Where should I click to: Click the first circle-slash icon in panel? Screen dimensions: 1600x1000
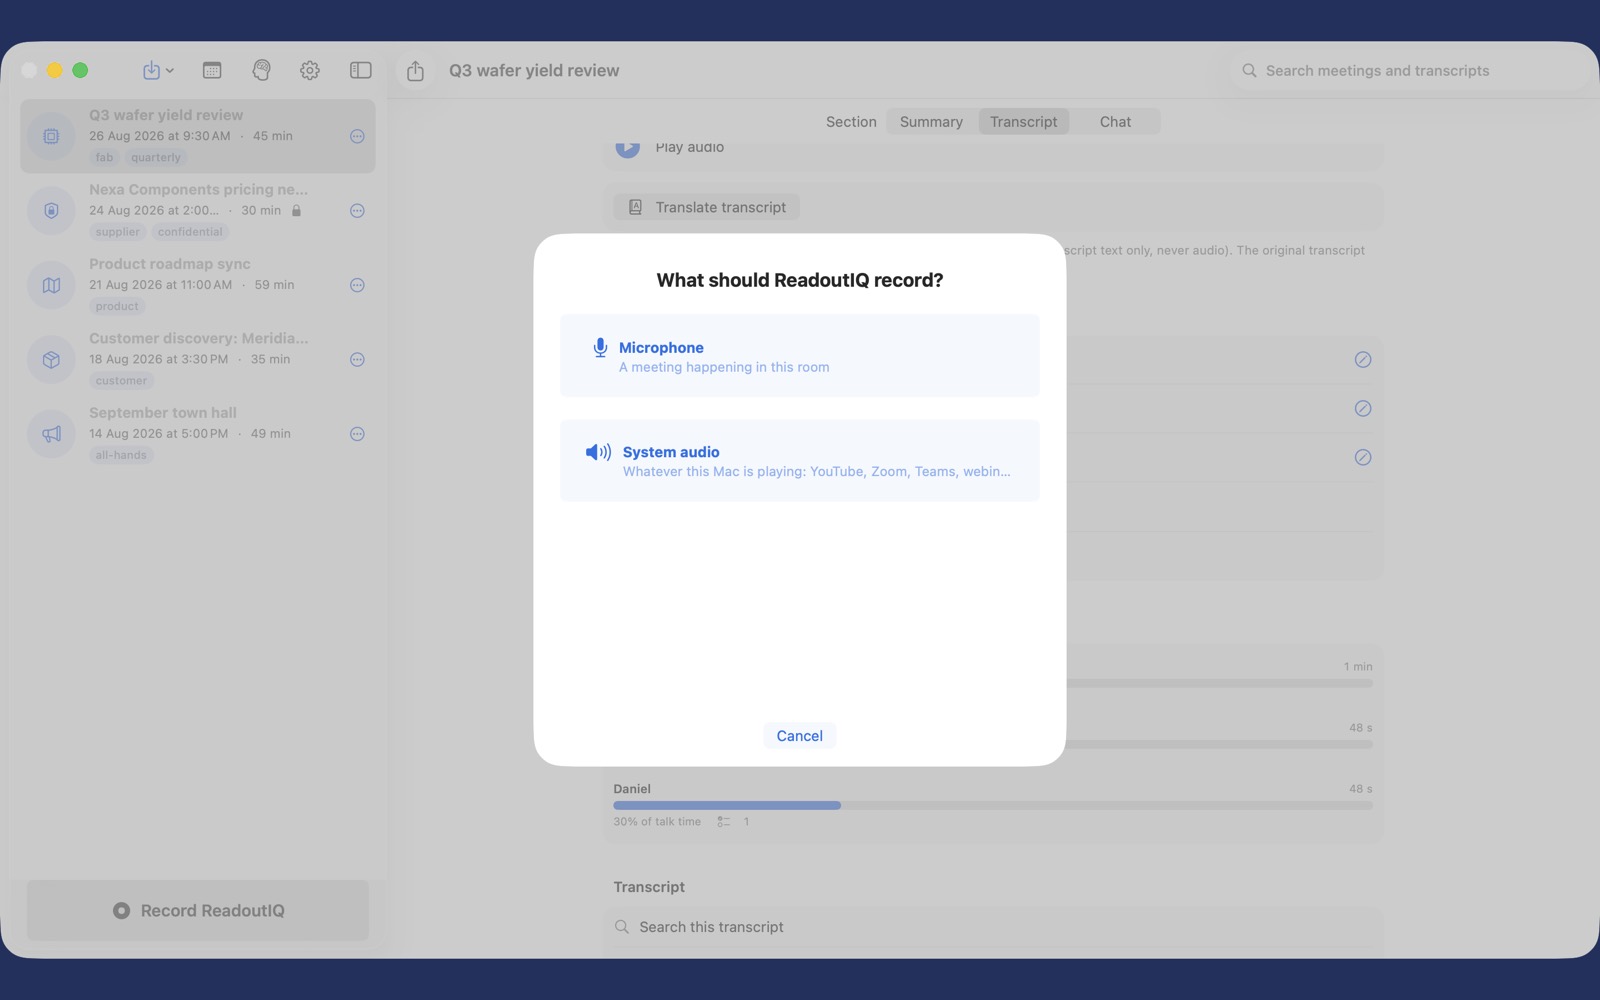click(x=1362, y=360)
